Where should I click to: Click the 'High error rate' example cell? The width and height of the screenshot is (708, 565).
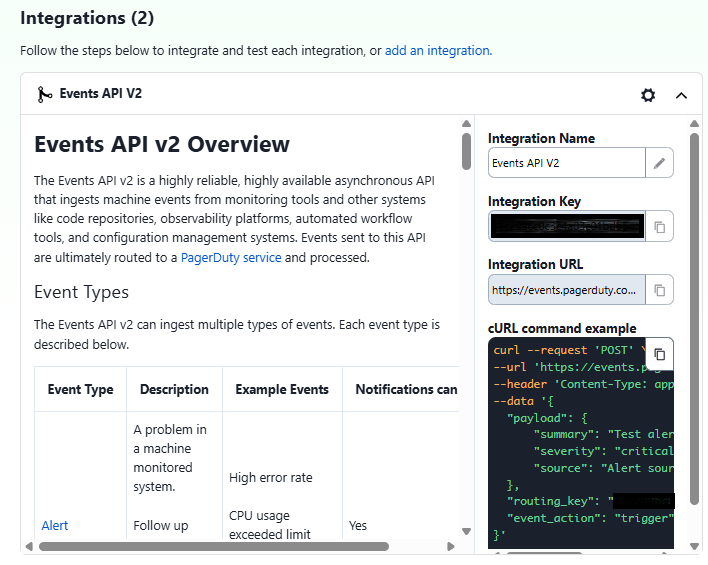click(270, 477)
